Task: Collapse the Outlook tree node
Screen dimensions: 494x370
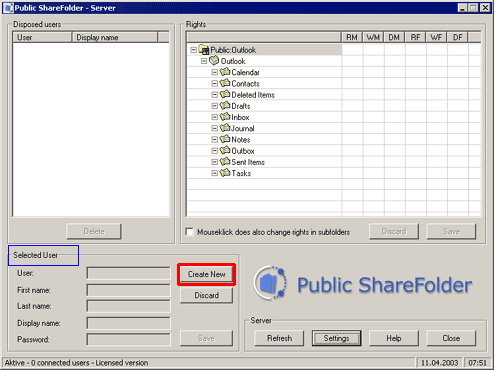Action: (204, 61)
